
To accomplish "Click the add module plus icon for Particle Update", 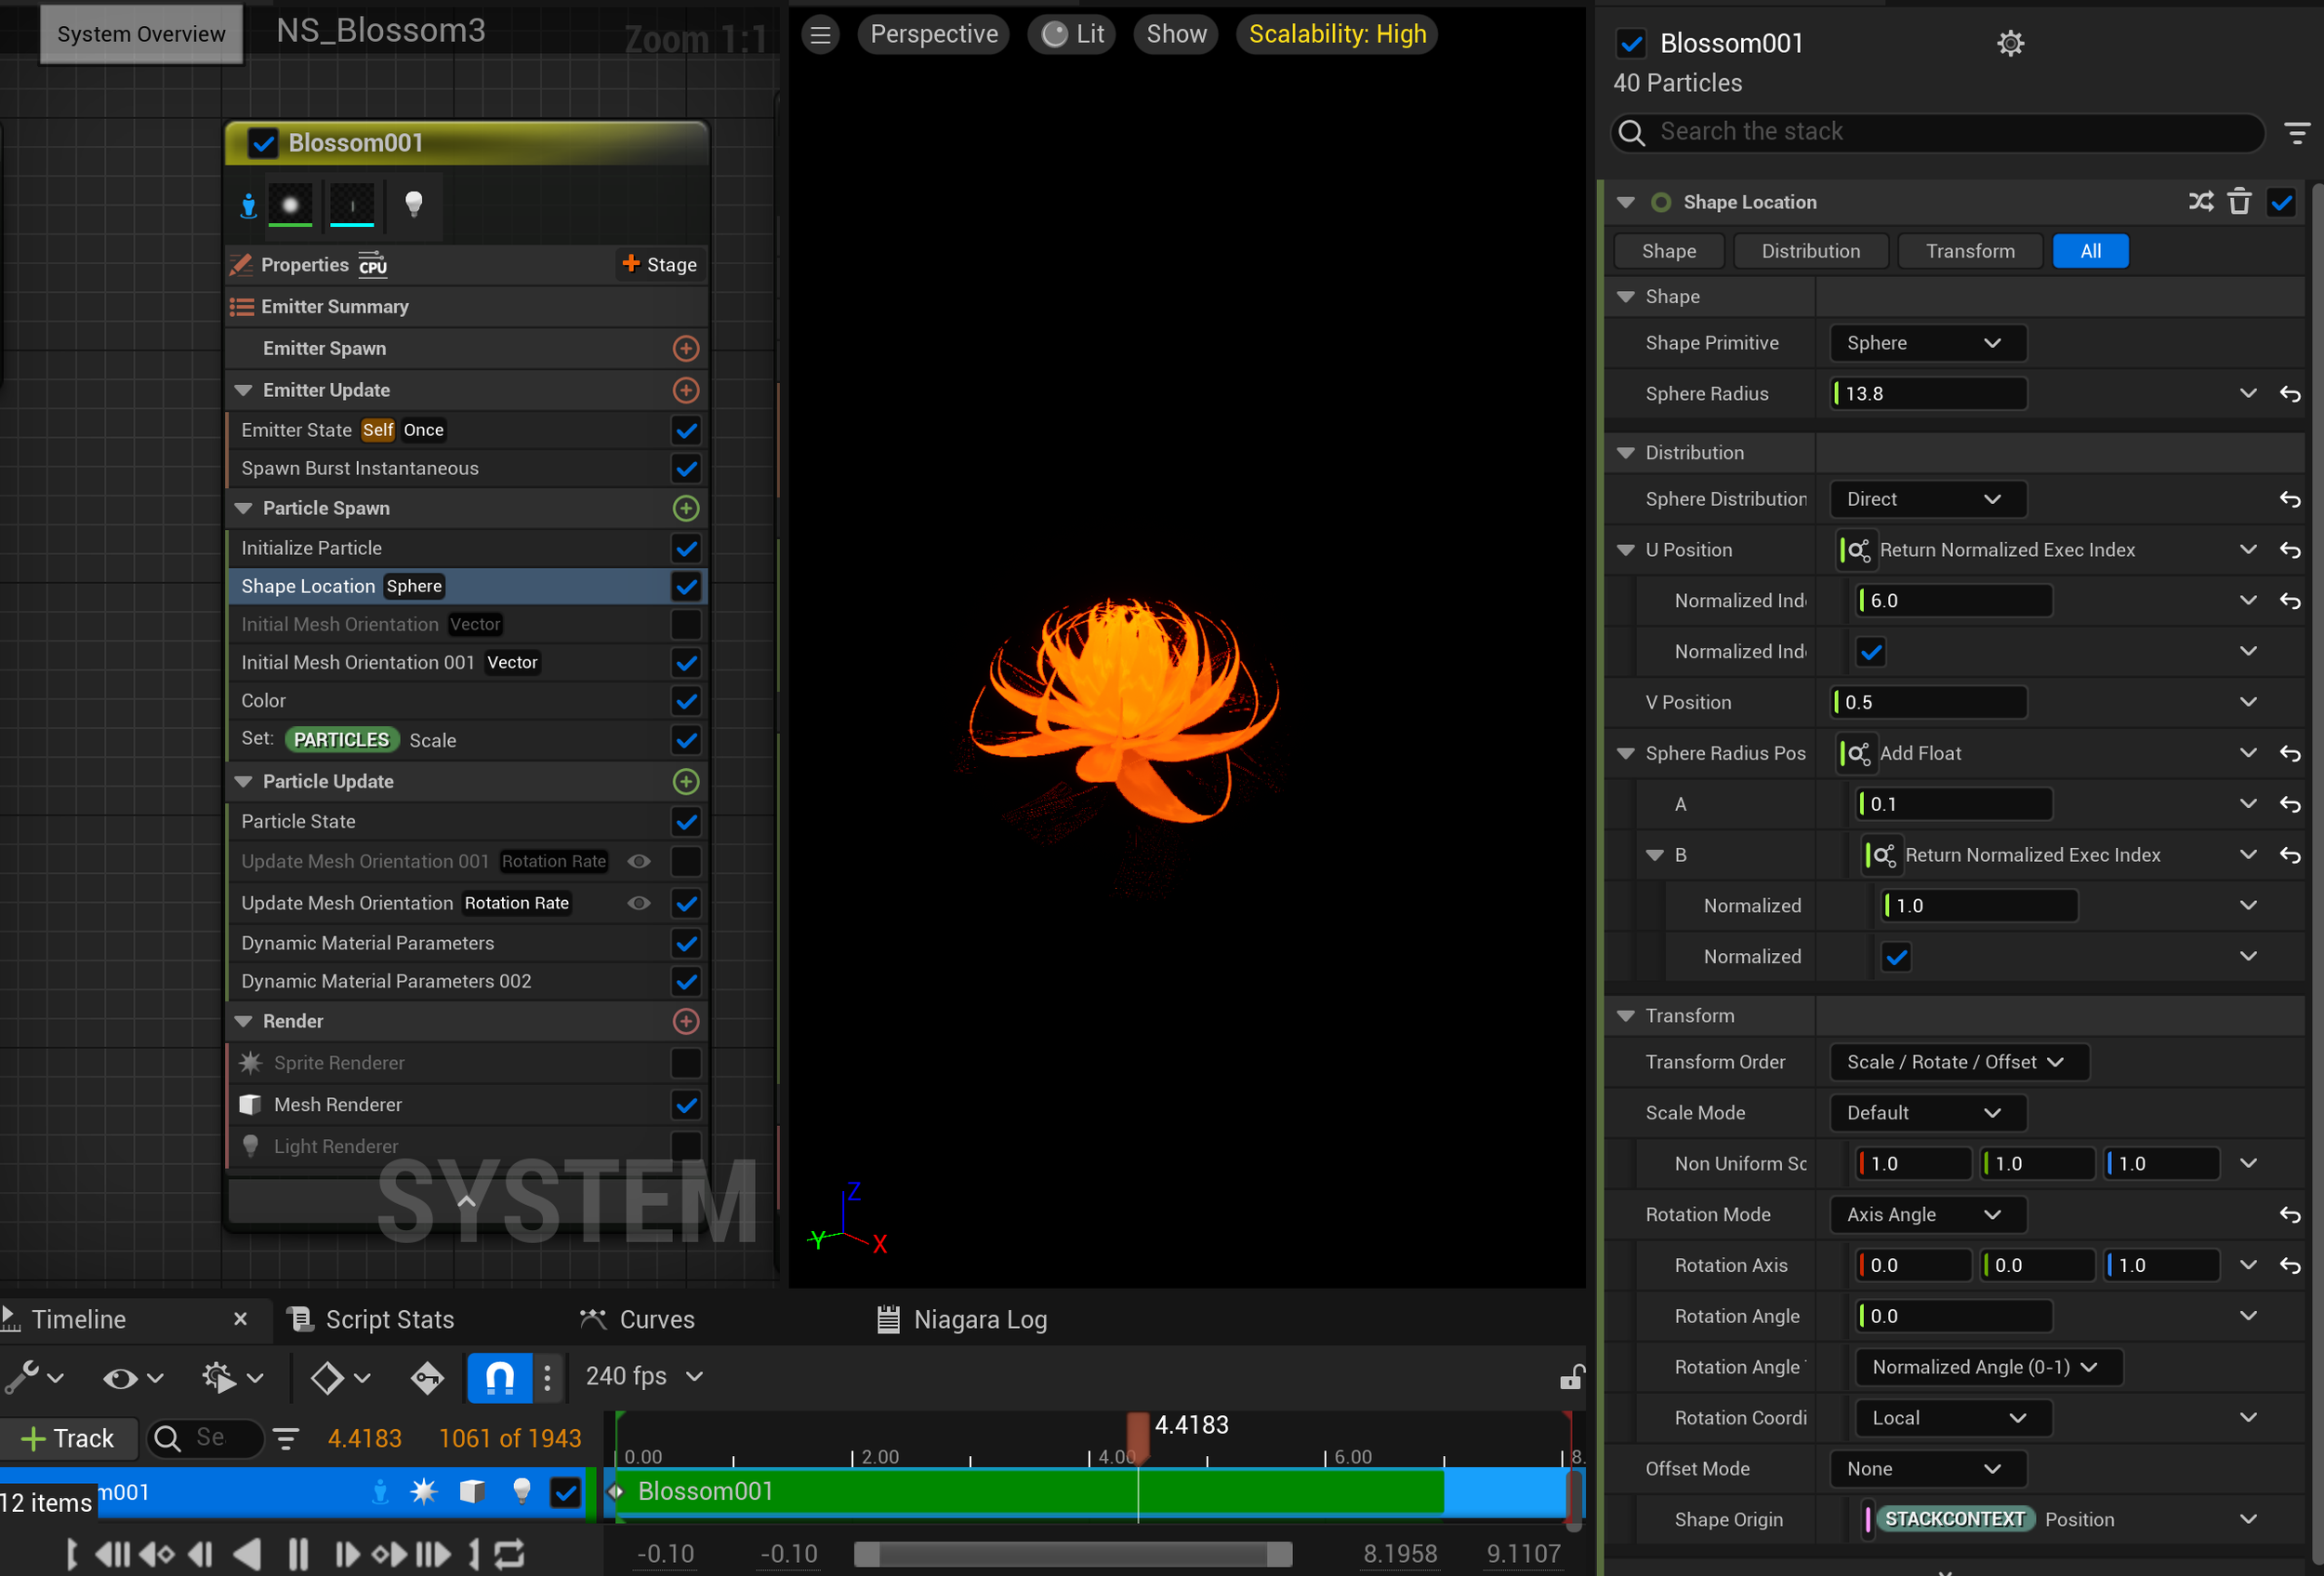I will click(686, 781).
